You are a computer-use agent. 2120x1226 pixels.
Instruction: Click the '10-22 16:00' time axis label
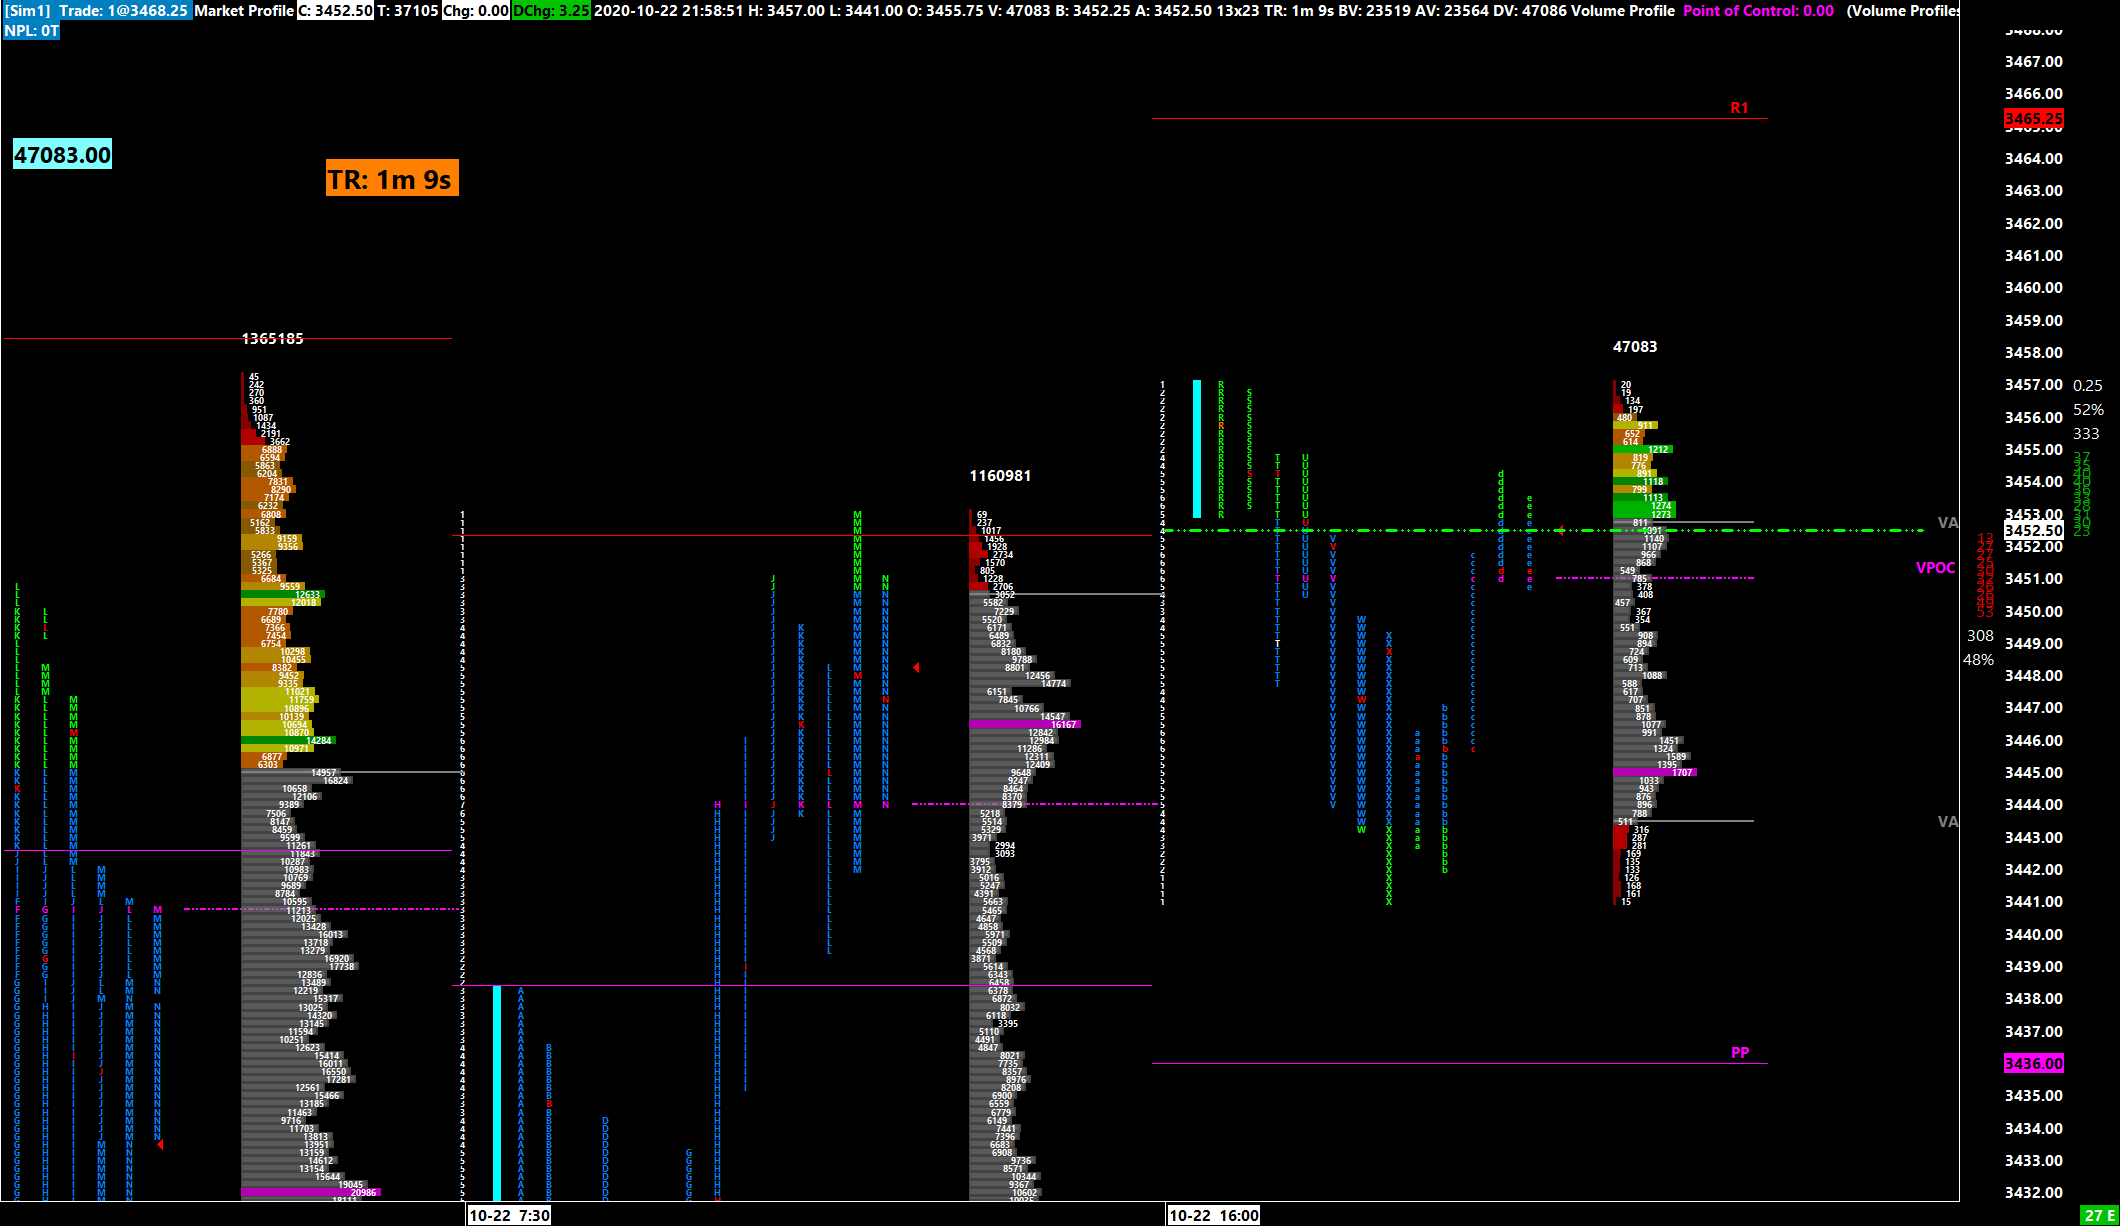[1213, 1215]
